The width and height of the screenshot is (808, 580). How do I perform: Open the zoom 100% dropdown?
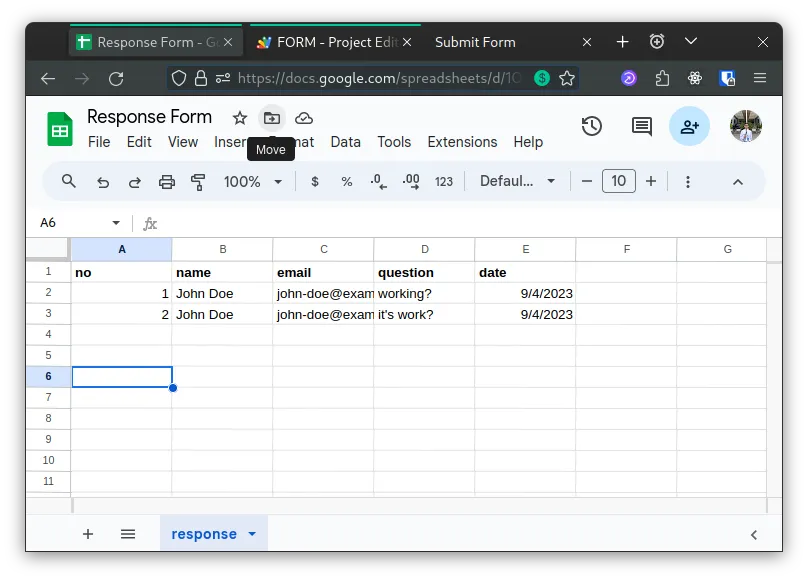coord(253,182)
